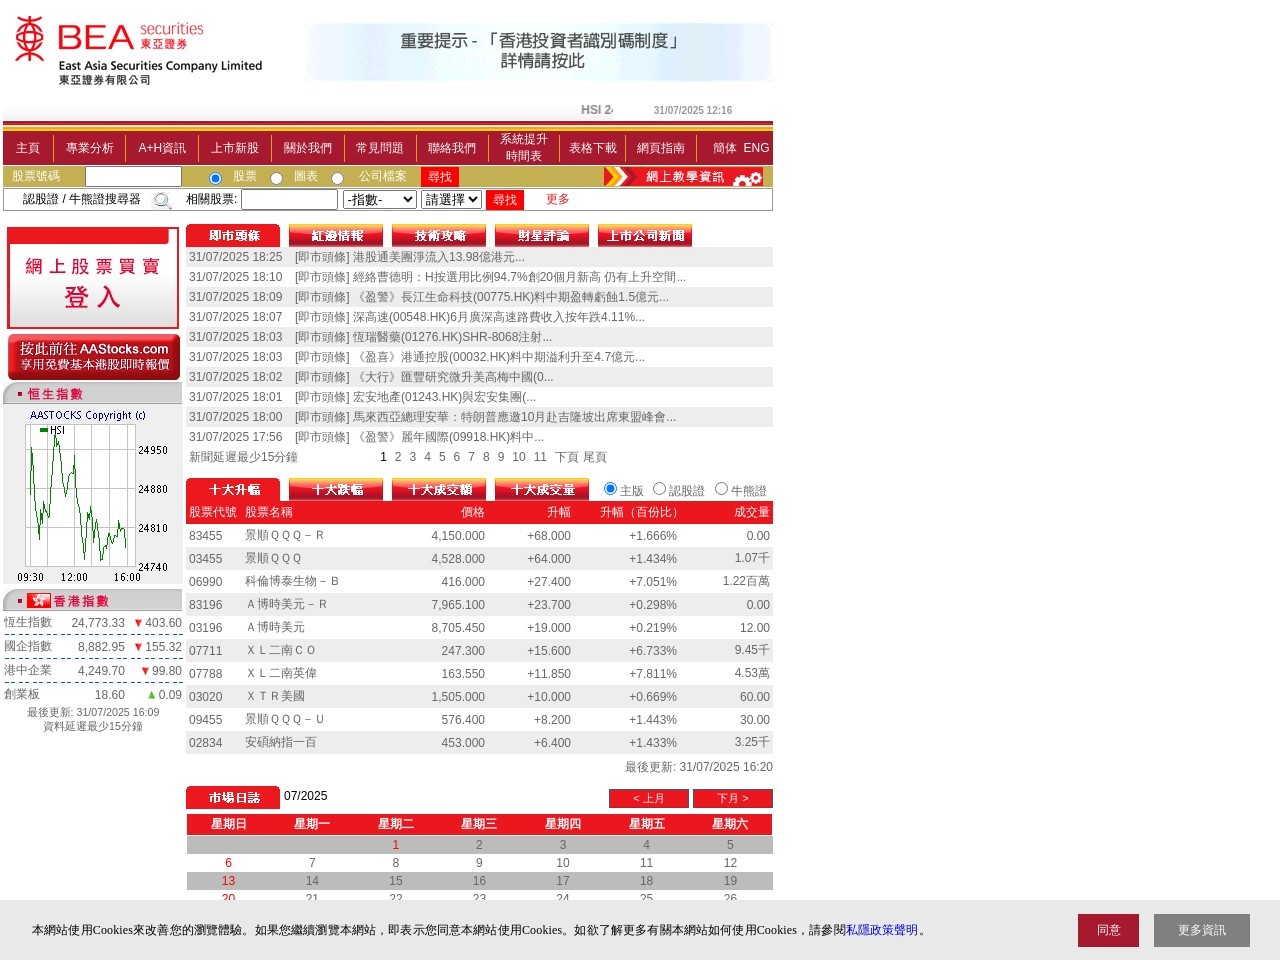Screen dimensions: 1280x960
Task: Choose the 認股證 radio button
Action: [659, 489]
